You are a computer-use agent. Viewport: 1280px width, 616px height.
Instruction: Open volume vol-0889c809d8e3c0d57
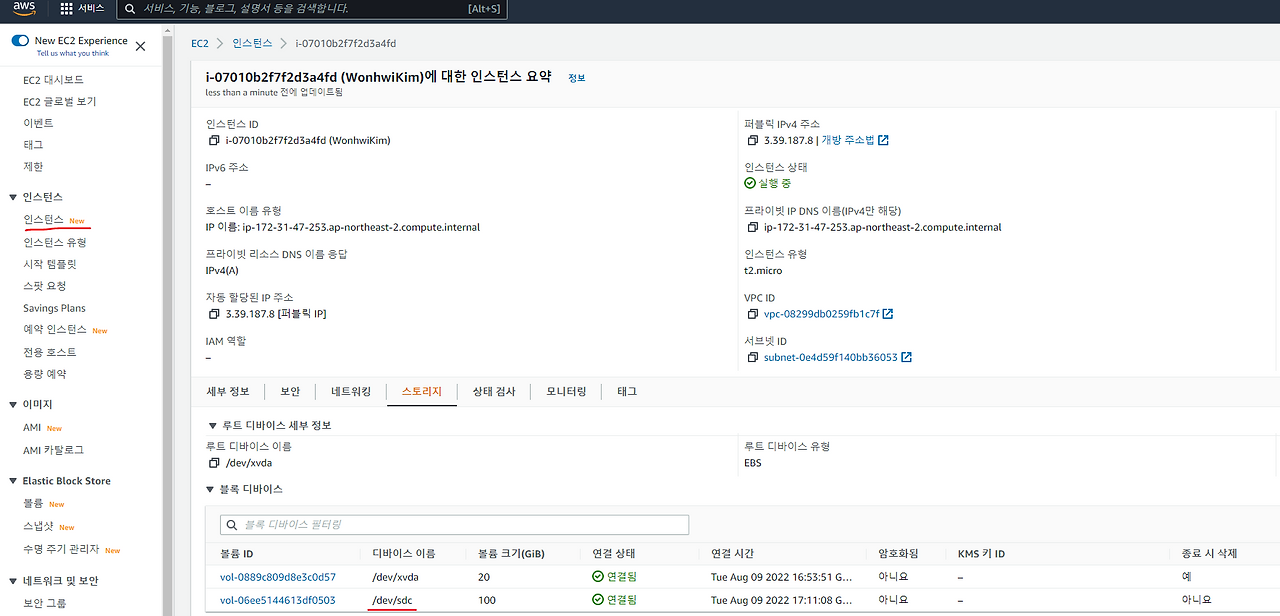coord(278,577)
